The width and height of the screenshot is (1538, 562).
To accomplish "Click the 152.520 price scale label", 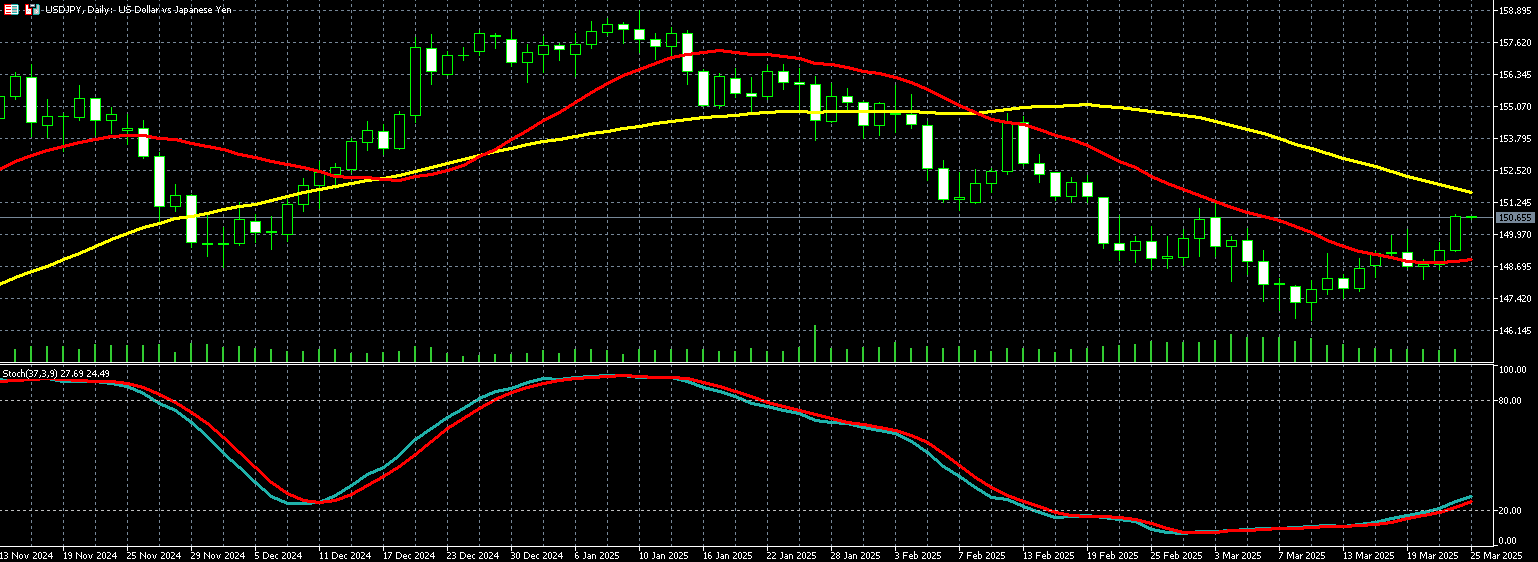I will point(1515,171).
